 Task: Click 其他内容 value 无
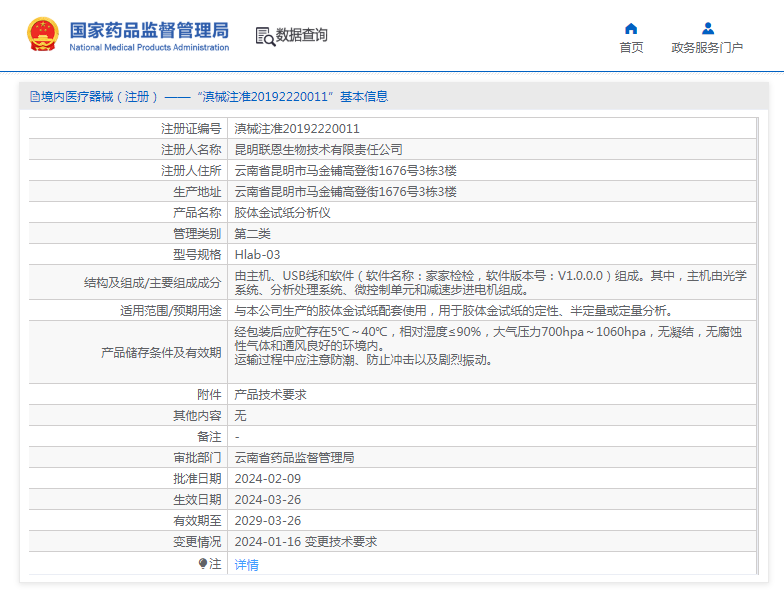[240, 416]
